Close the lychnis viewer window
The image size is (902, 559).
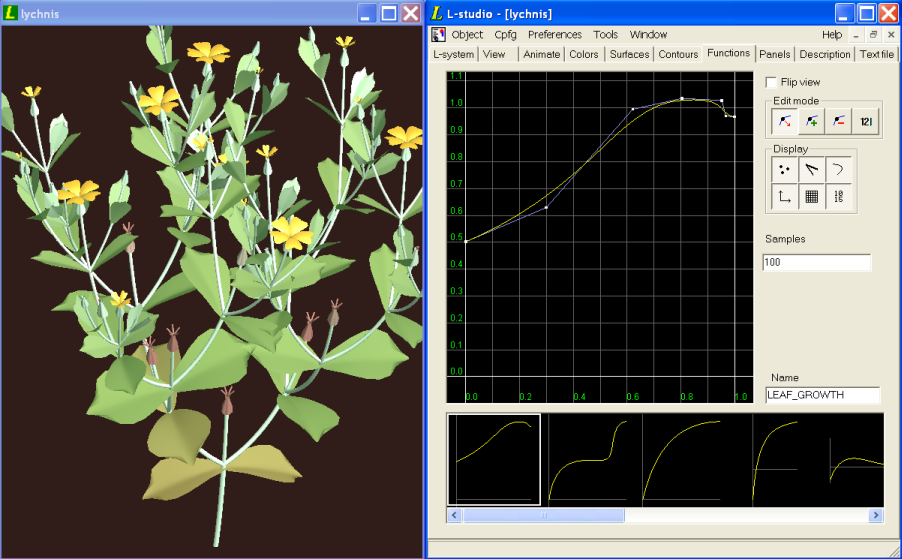click(411, 13)
